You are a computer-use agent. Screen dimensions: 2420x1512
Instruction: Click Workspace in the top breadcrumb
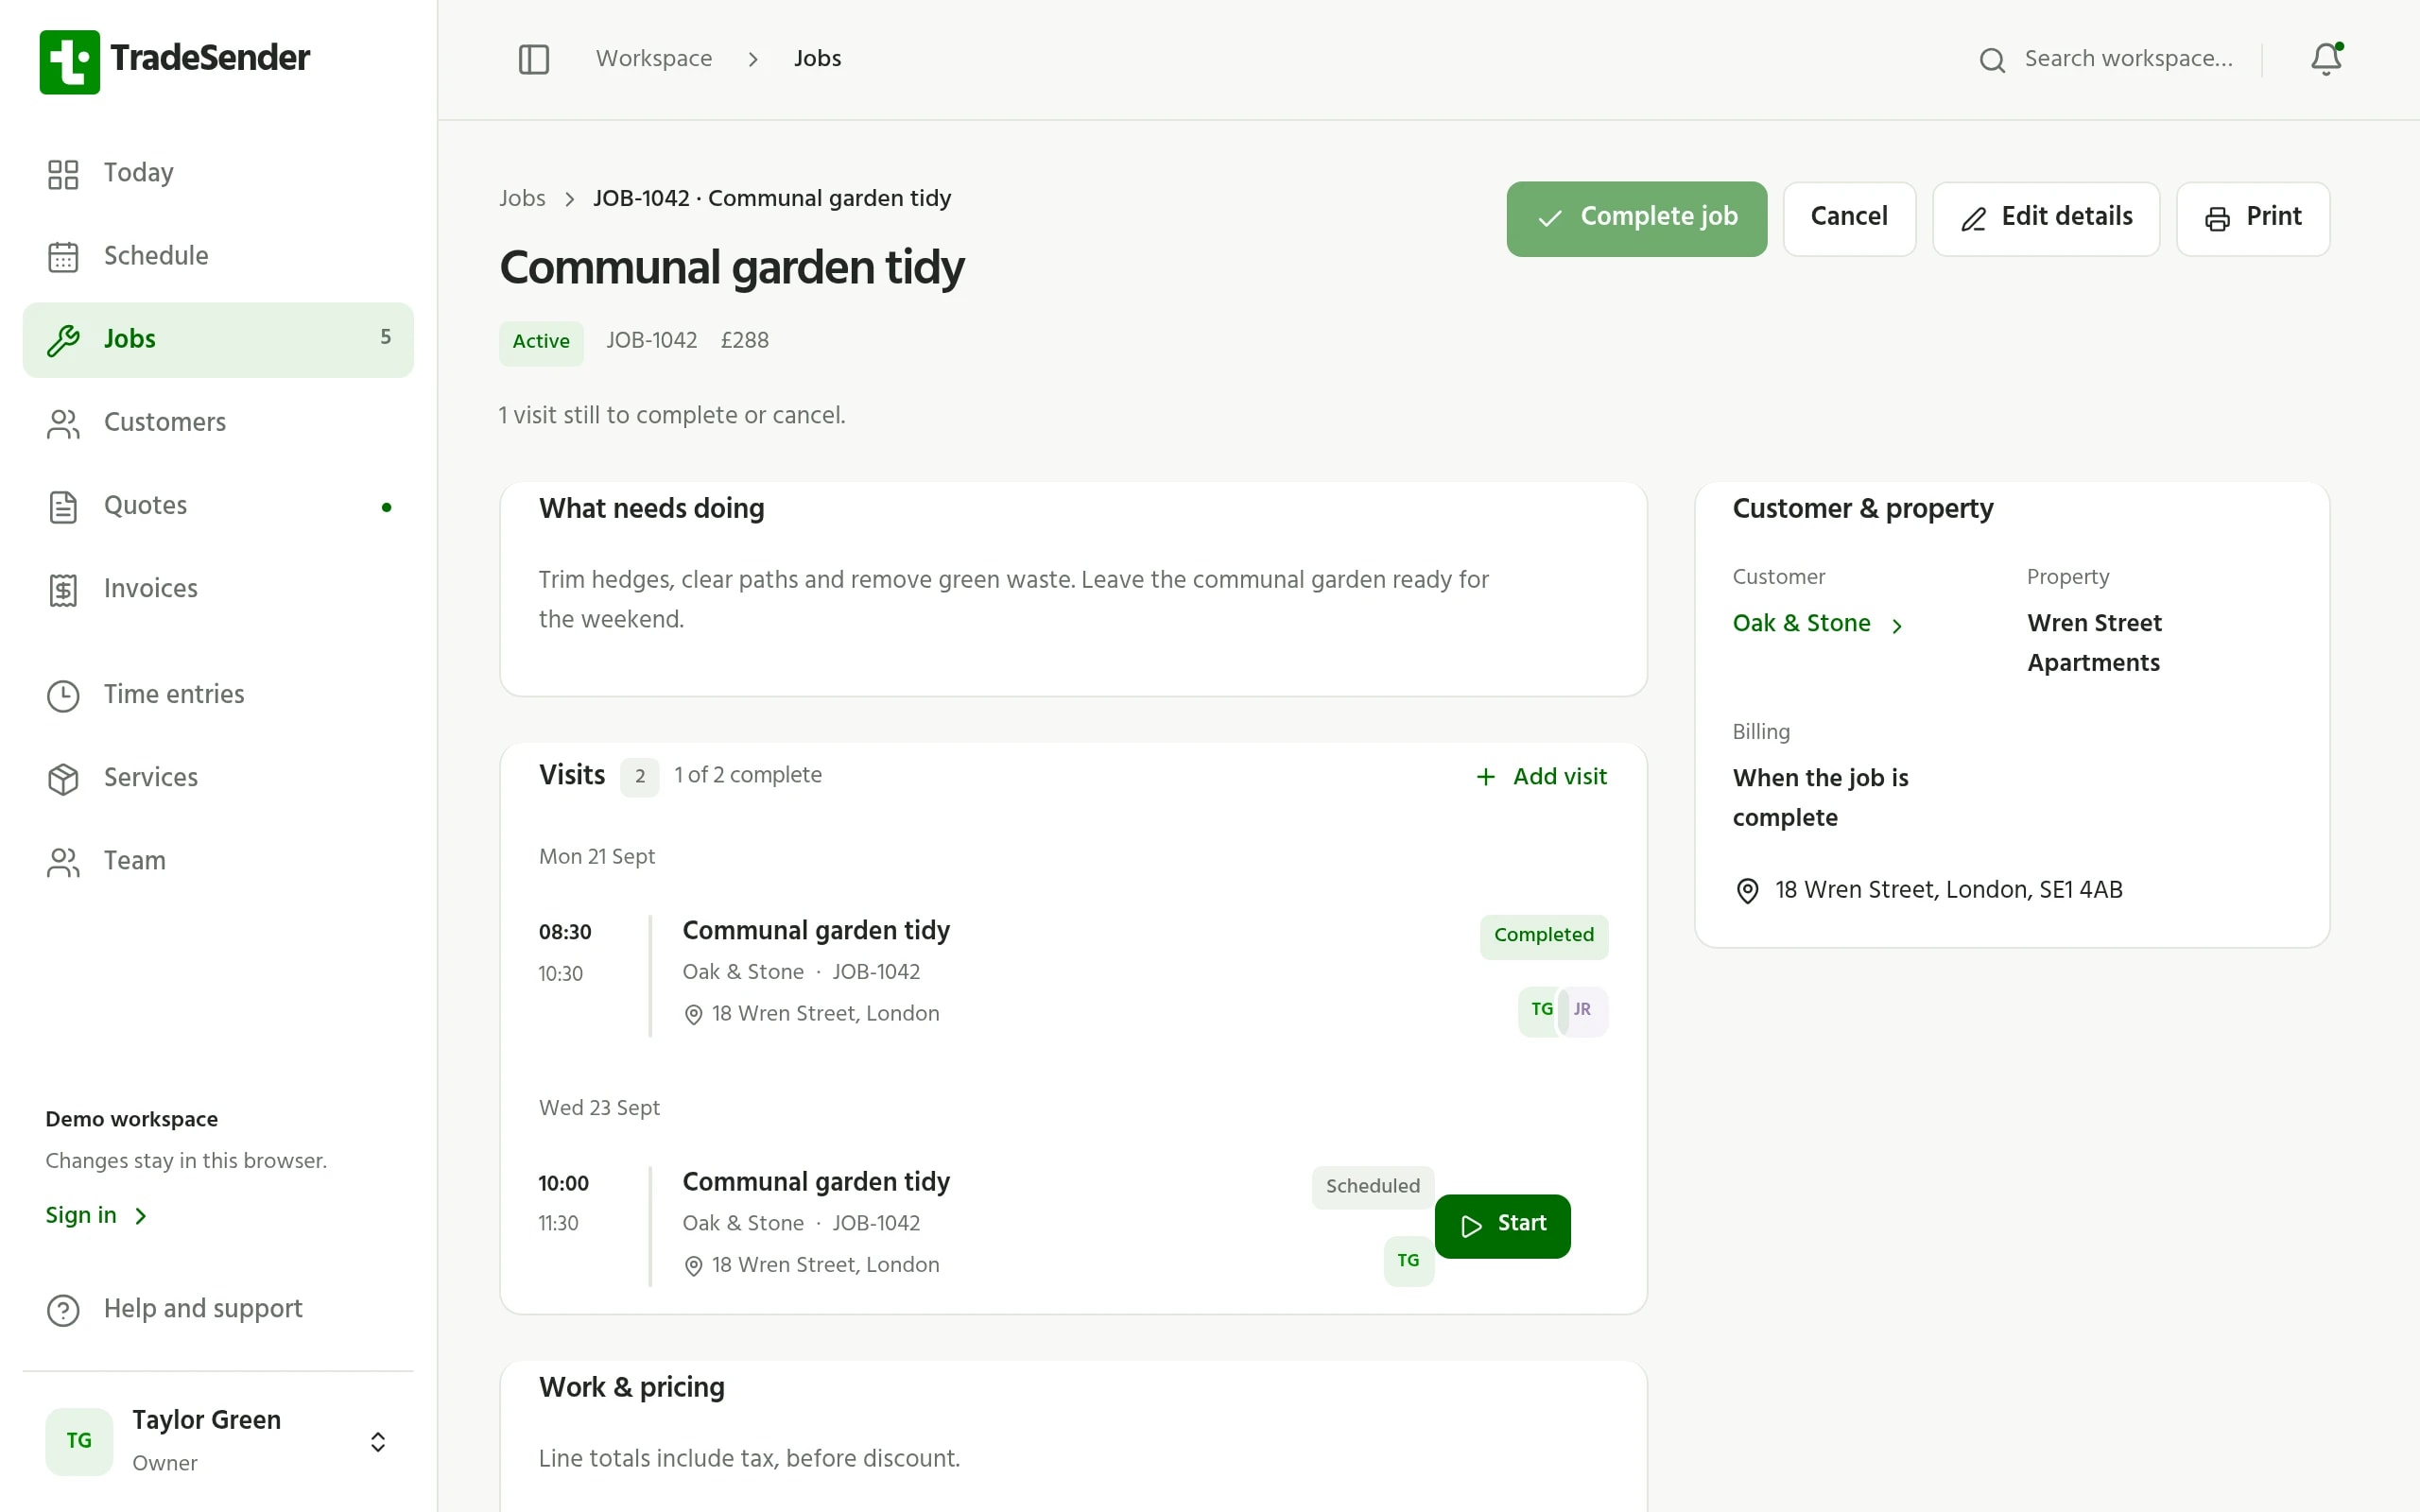click(x=654, y=59)
